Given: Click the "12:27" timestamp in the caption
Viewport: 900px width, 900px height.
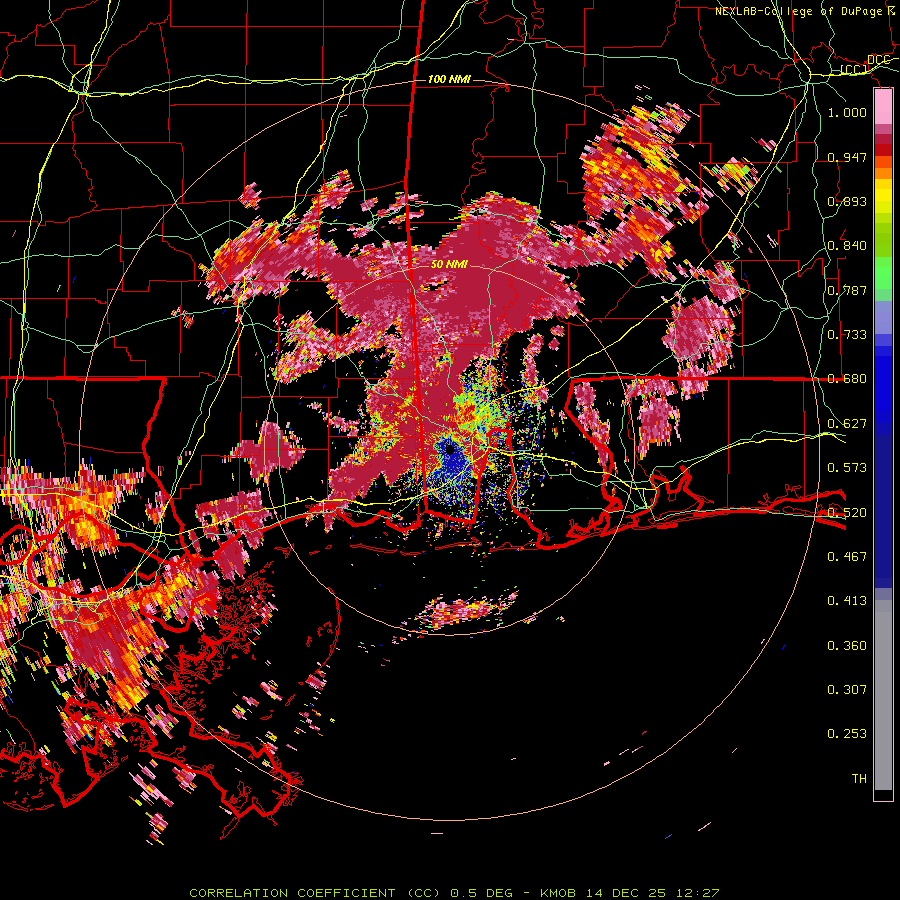Looking at the screenshot, I should point(697,893).
